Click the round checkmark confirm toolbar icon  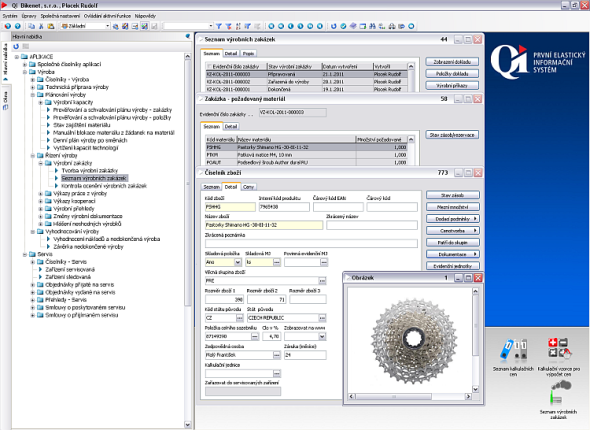click(x=343, y=26)
